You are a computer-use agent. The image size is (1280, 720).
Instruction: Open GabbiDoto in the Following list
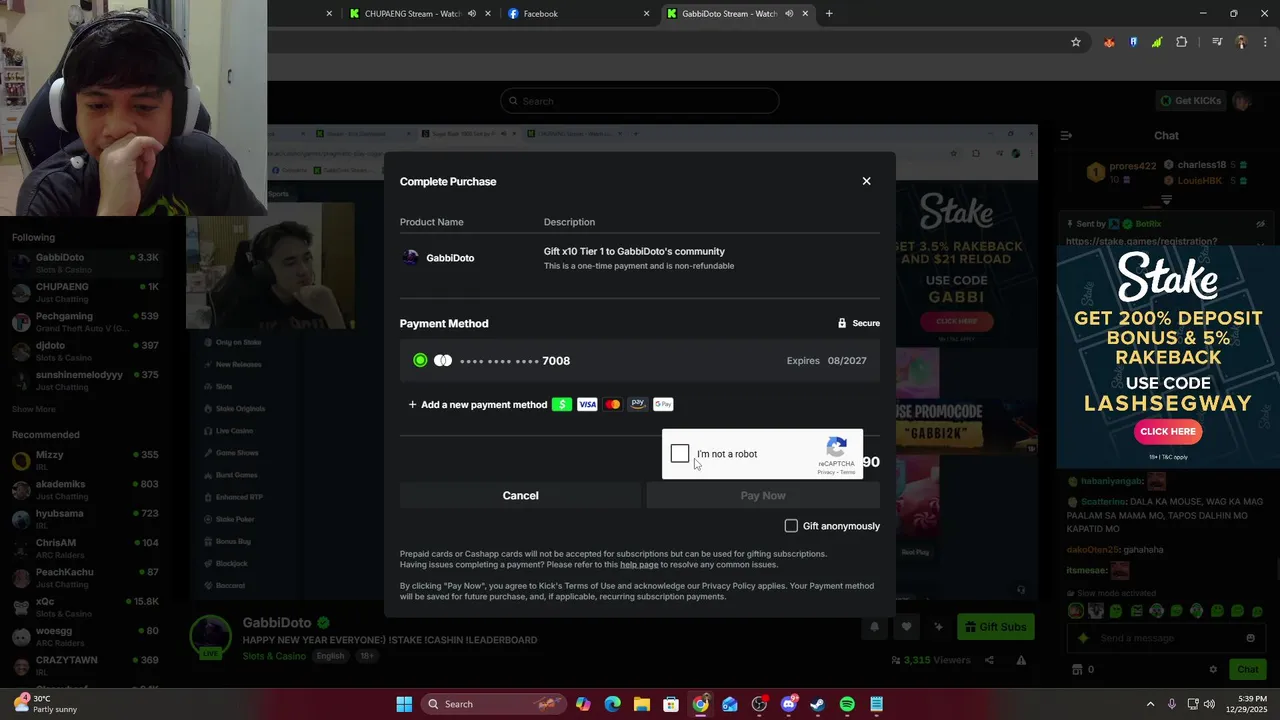90,263
